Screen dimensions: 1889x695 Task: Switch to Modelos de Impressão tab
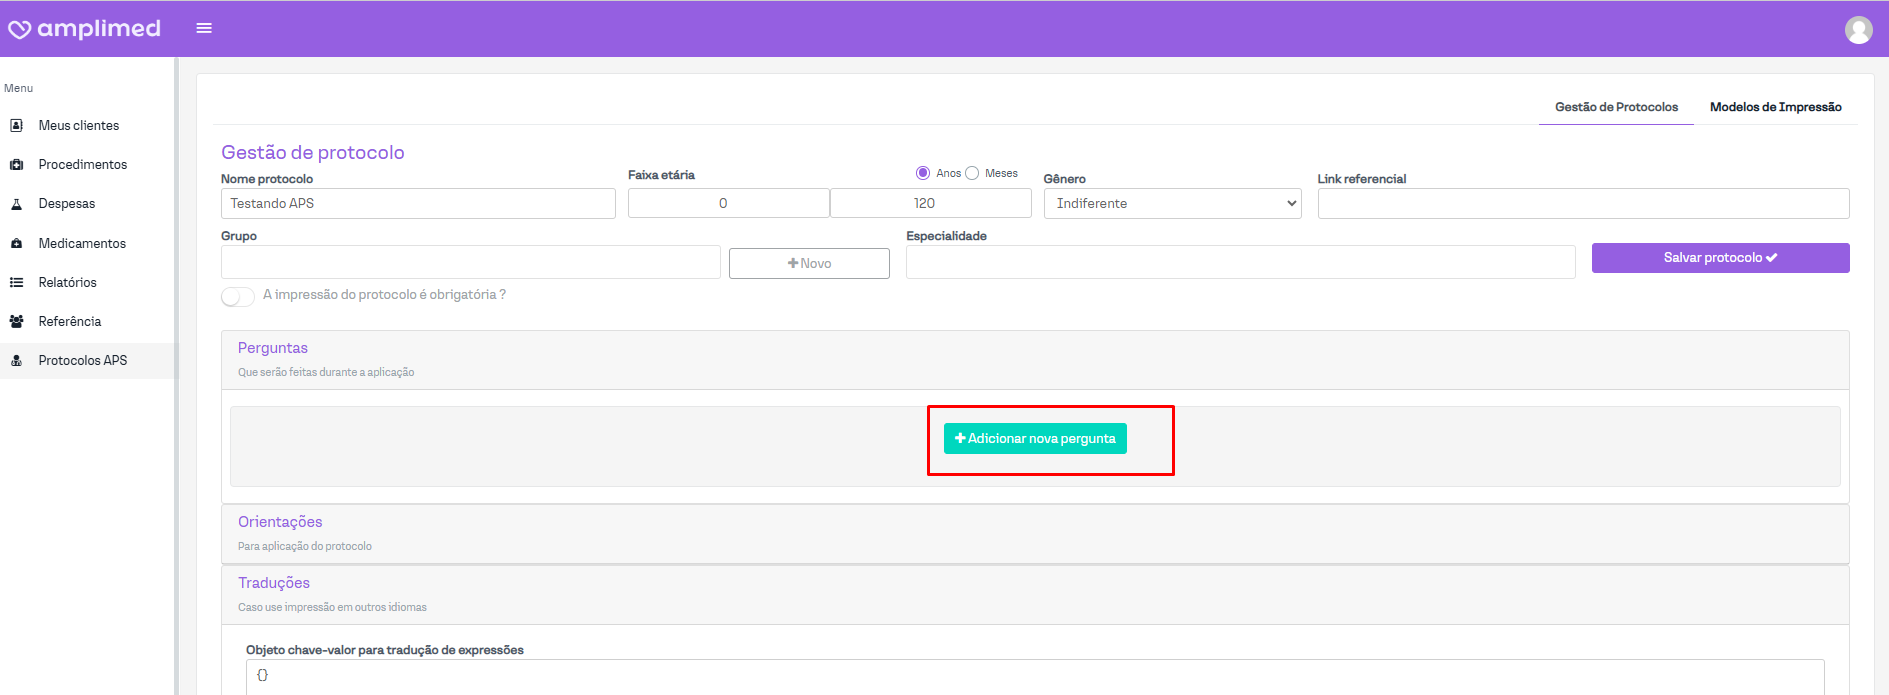coord(1775,107)
